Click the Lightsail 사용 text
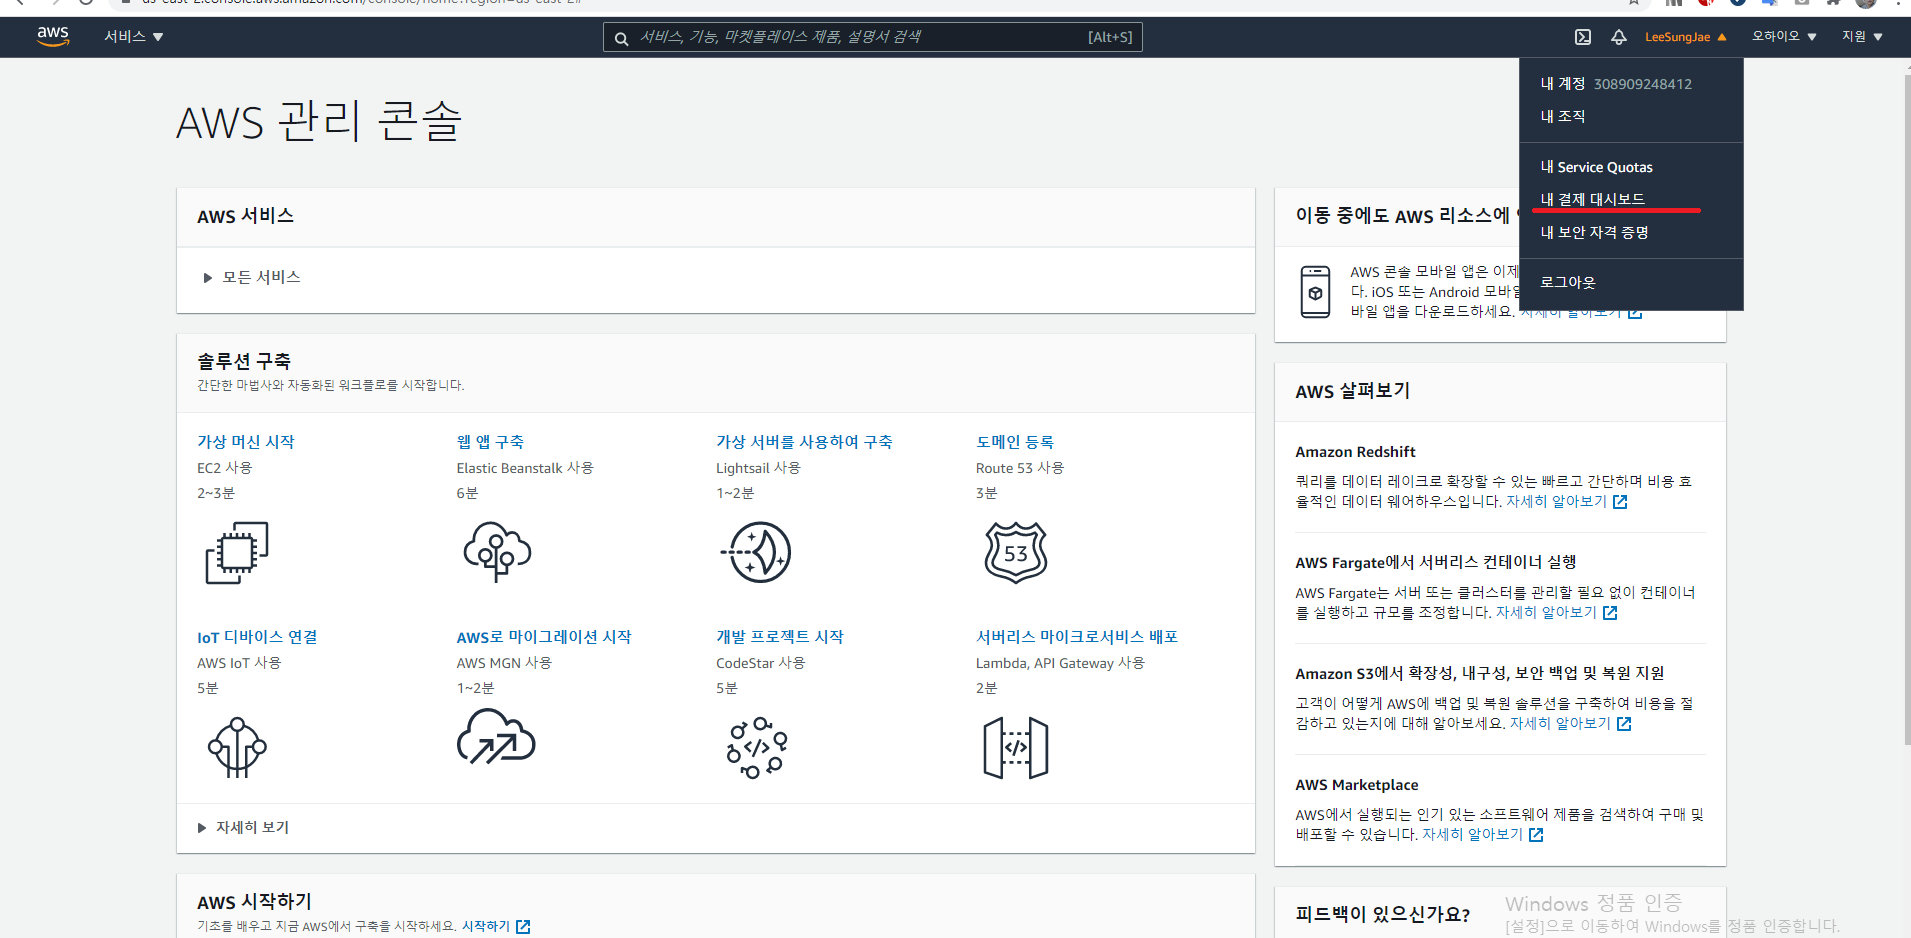This screenshot has height=938, width=1911. point(758,468)
